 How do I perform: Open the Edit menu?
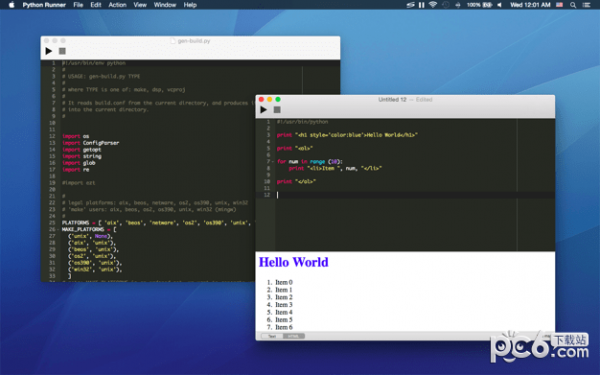[96, 5]
